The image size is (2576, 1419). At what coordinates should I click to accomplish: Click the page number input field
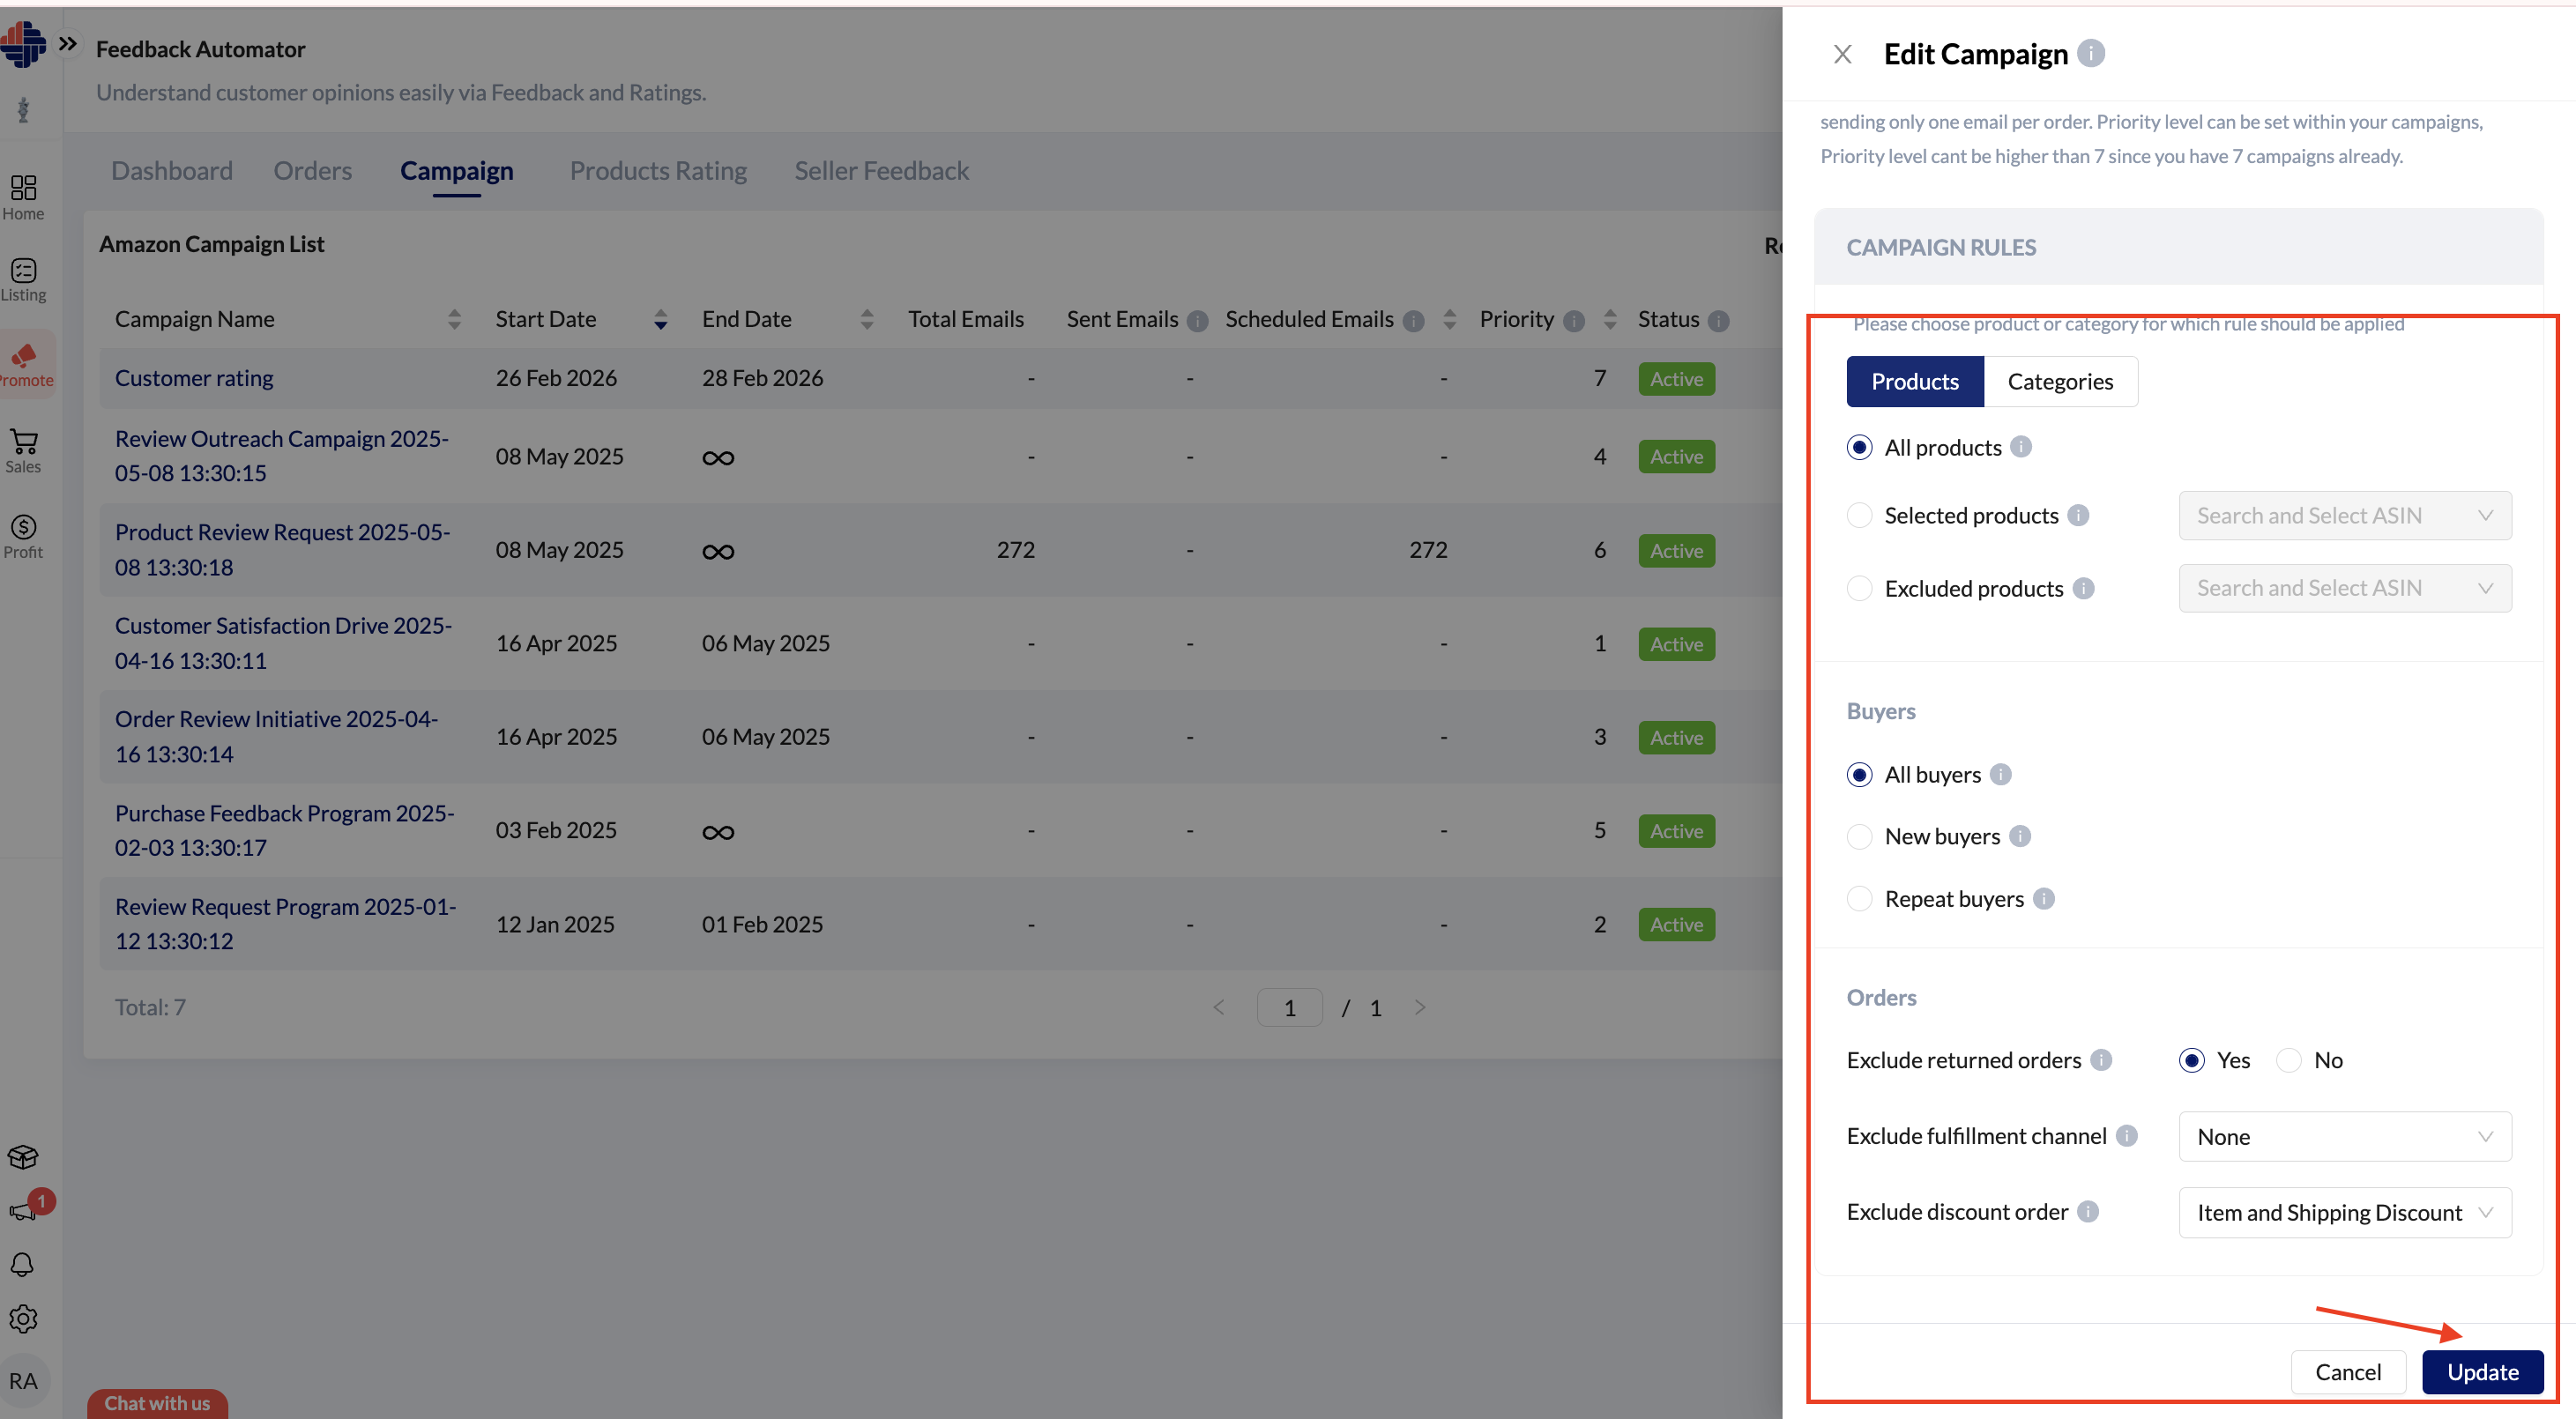1288,1008
